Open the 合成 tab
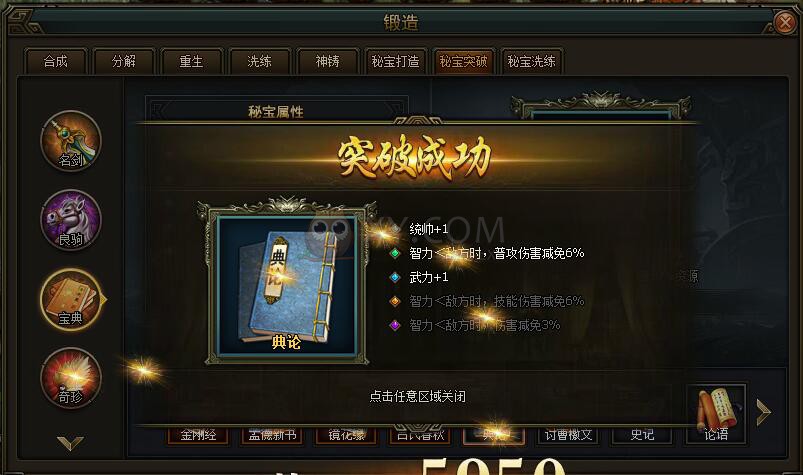The height and width of the screenshot is (475, 803). (56, 62)
